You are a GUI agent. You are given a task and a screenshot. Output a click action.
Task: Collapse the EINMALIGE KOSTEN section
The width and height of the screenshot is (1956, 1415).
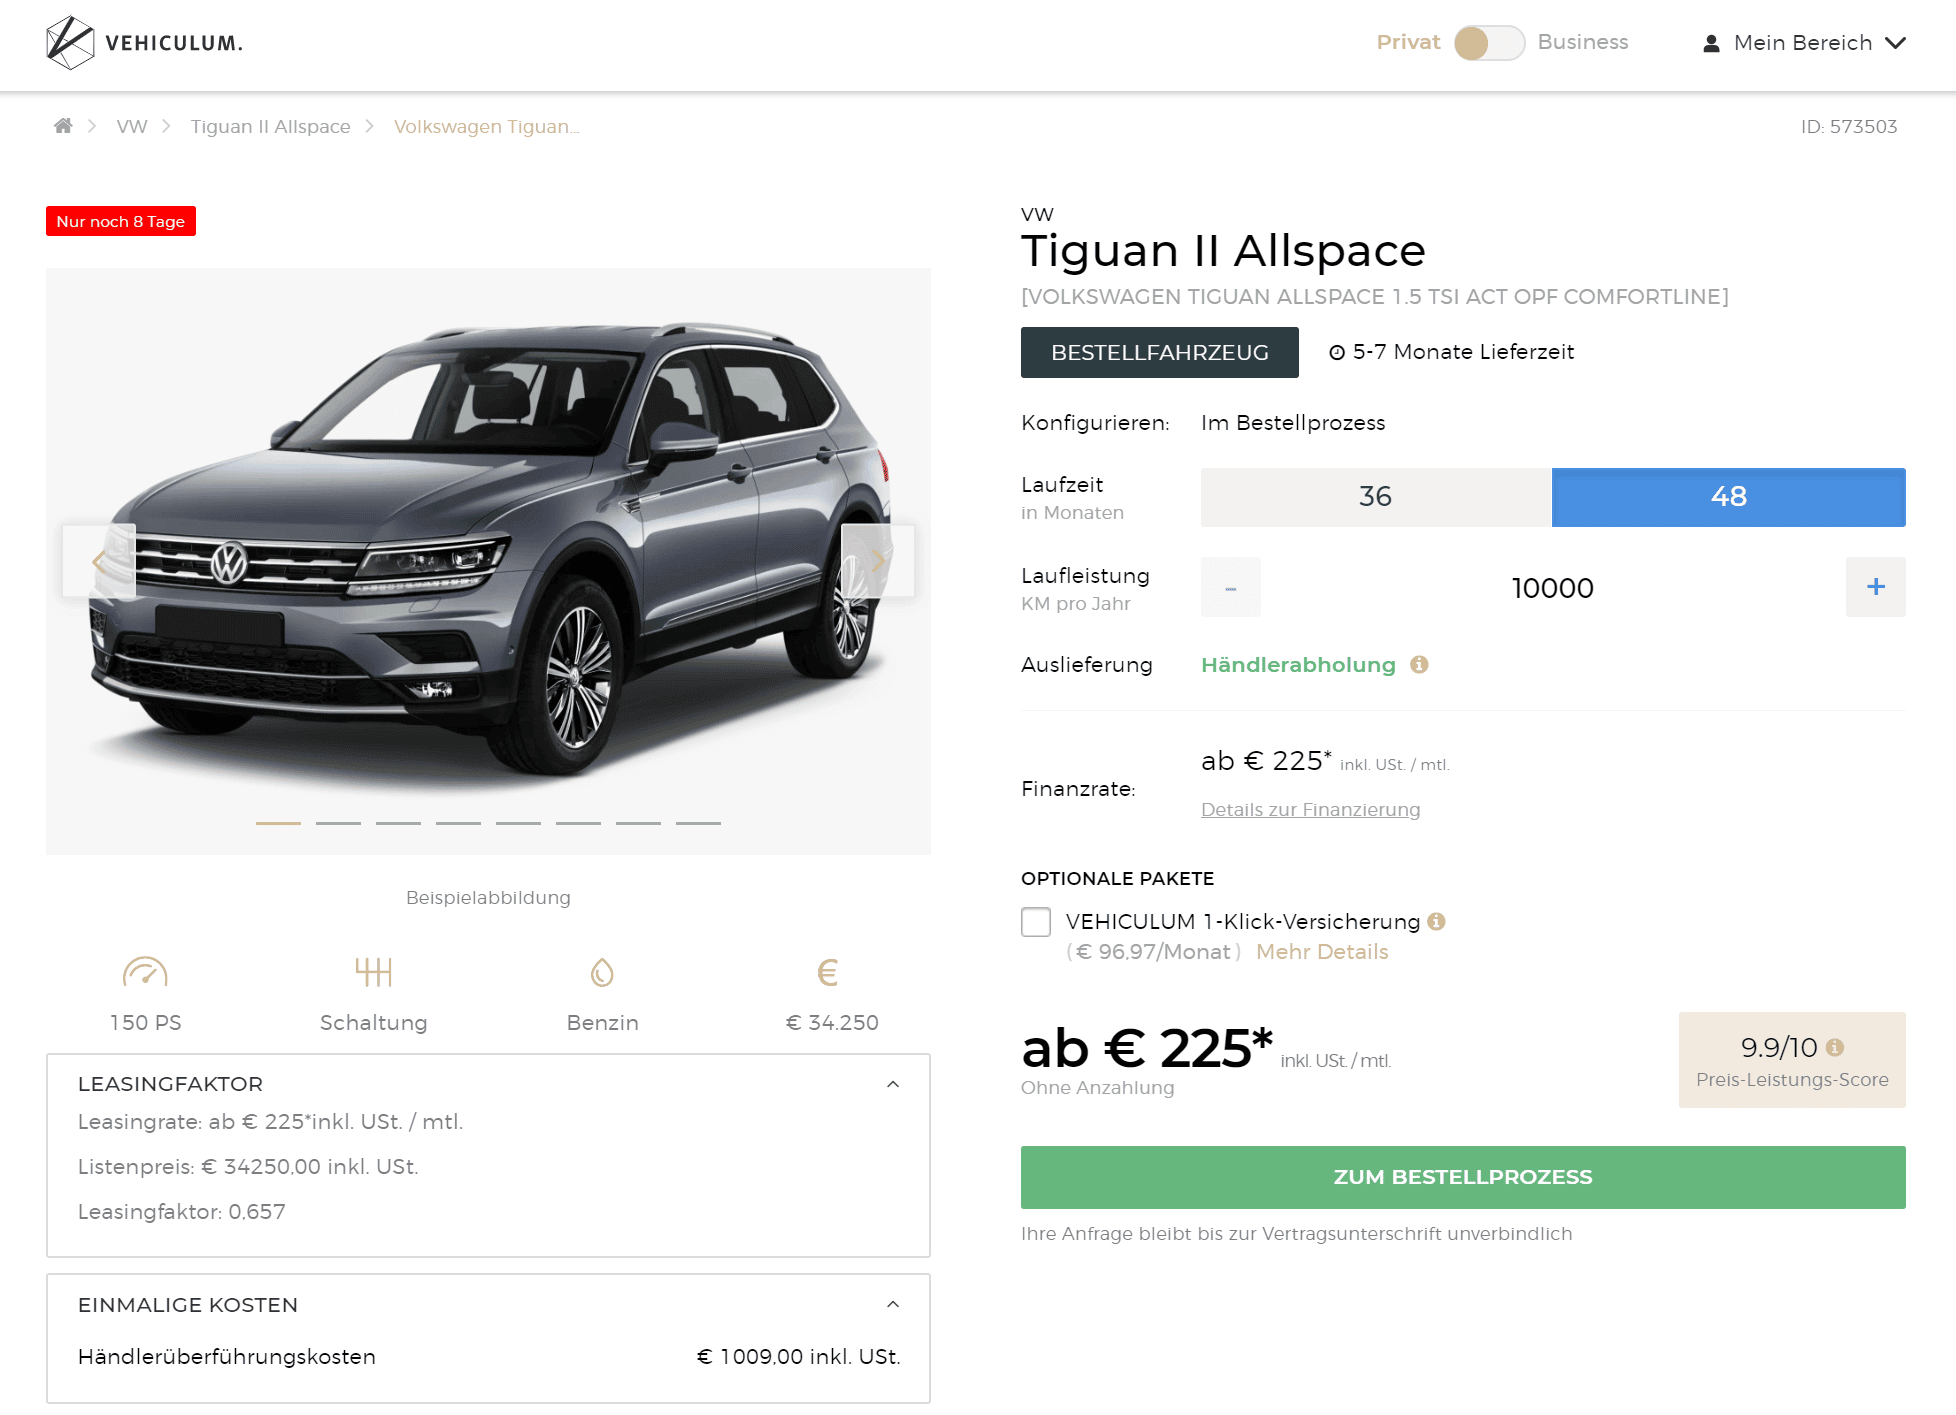(893, 1305)
